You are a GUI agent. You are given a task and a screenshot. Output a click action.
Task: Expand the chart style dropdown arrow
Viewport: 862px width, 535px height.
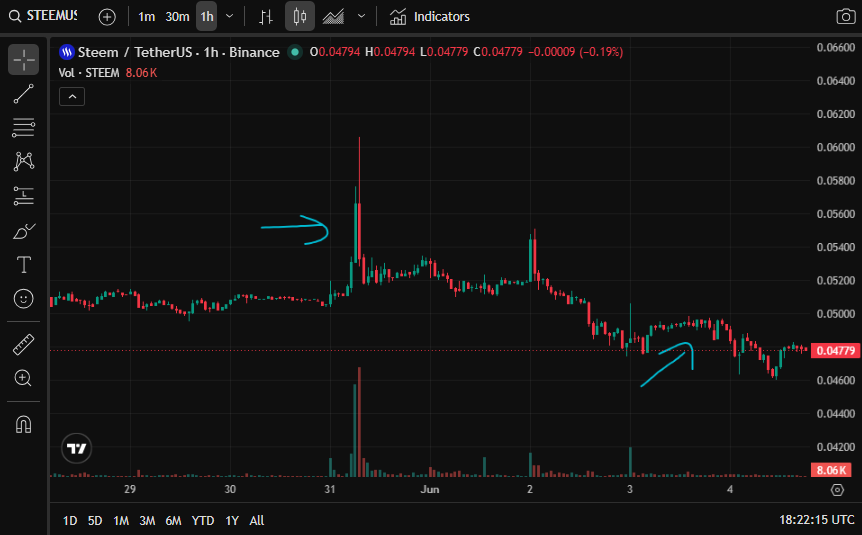click(x=361, y=16)
